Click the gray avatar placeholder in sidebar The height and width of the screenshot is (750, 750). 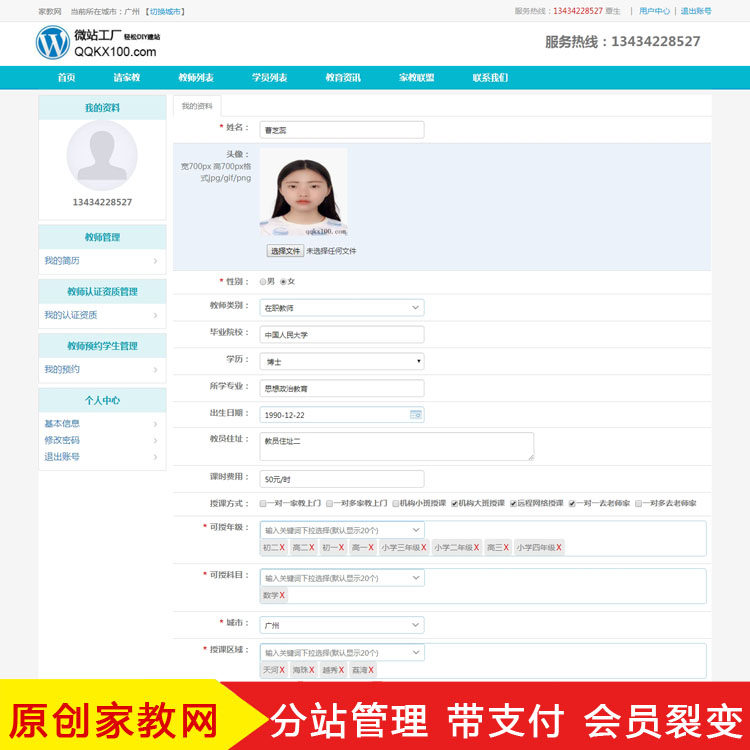point(102,155)
